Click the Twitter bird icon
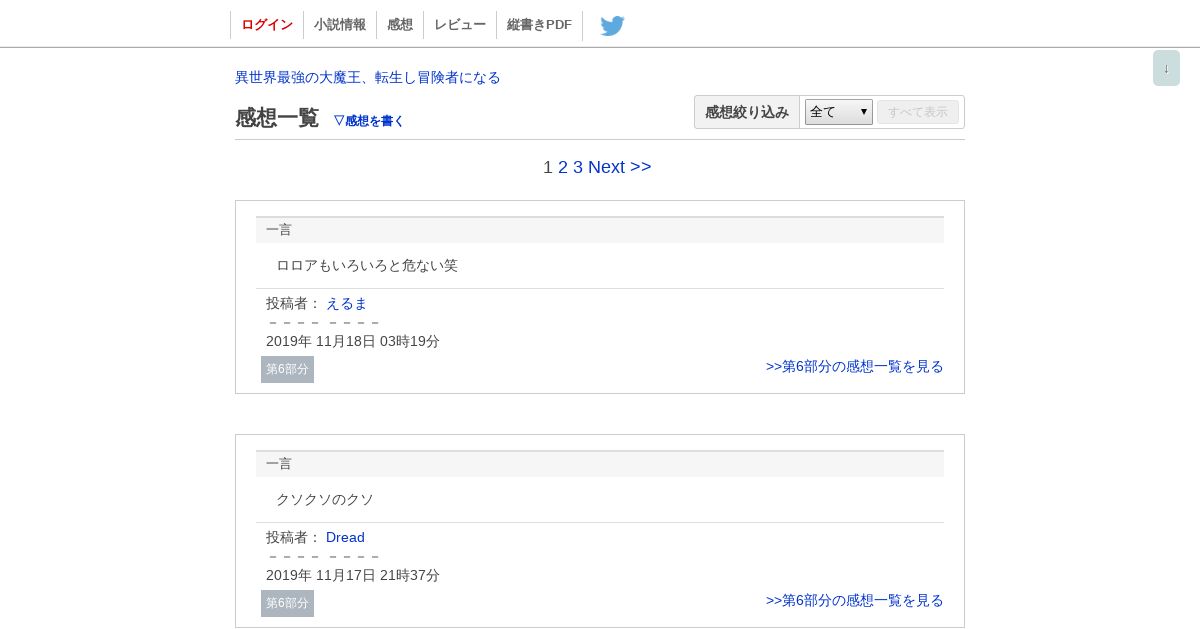1200x630 pixels. pyautogui.click(x=612, y=26)
